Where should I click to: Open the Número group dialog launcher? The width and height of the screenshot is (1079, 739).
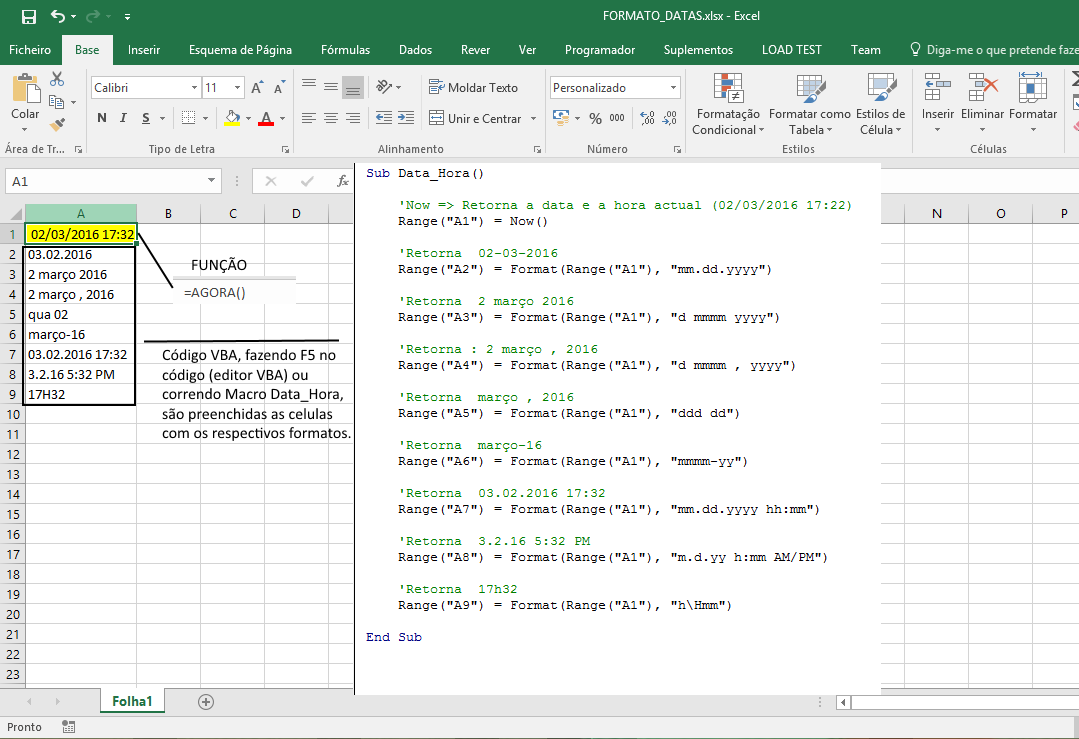(x=677, y=149)
